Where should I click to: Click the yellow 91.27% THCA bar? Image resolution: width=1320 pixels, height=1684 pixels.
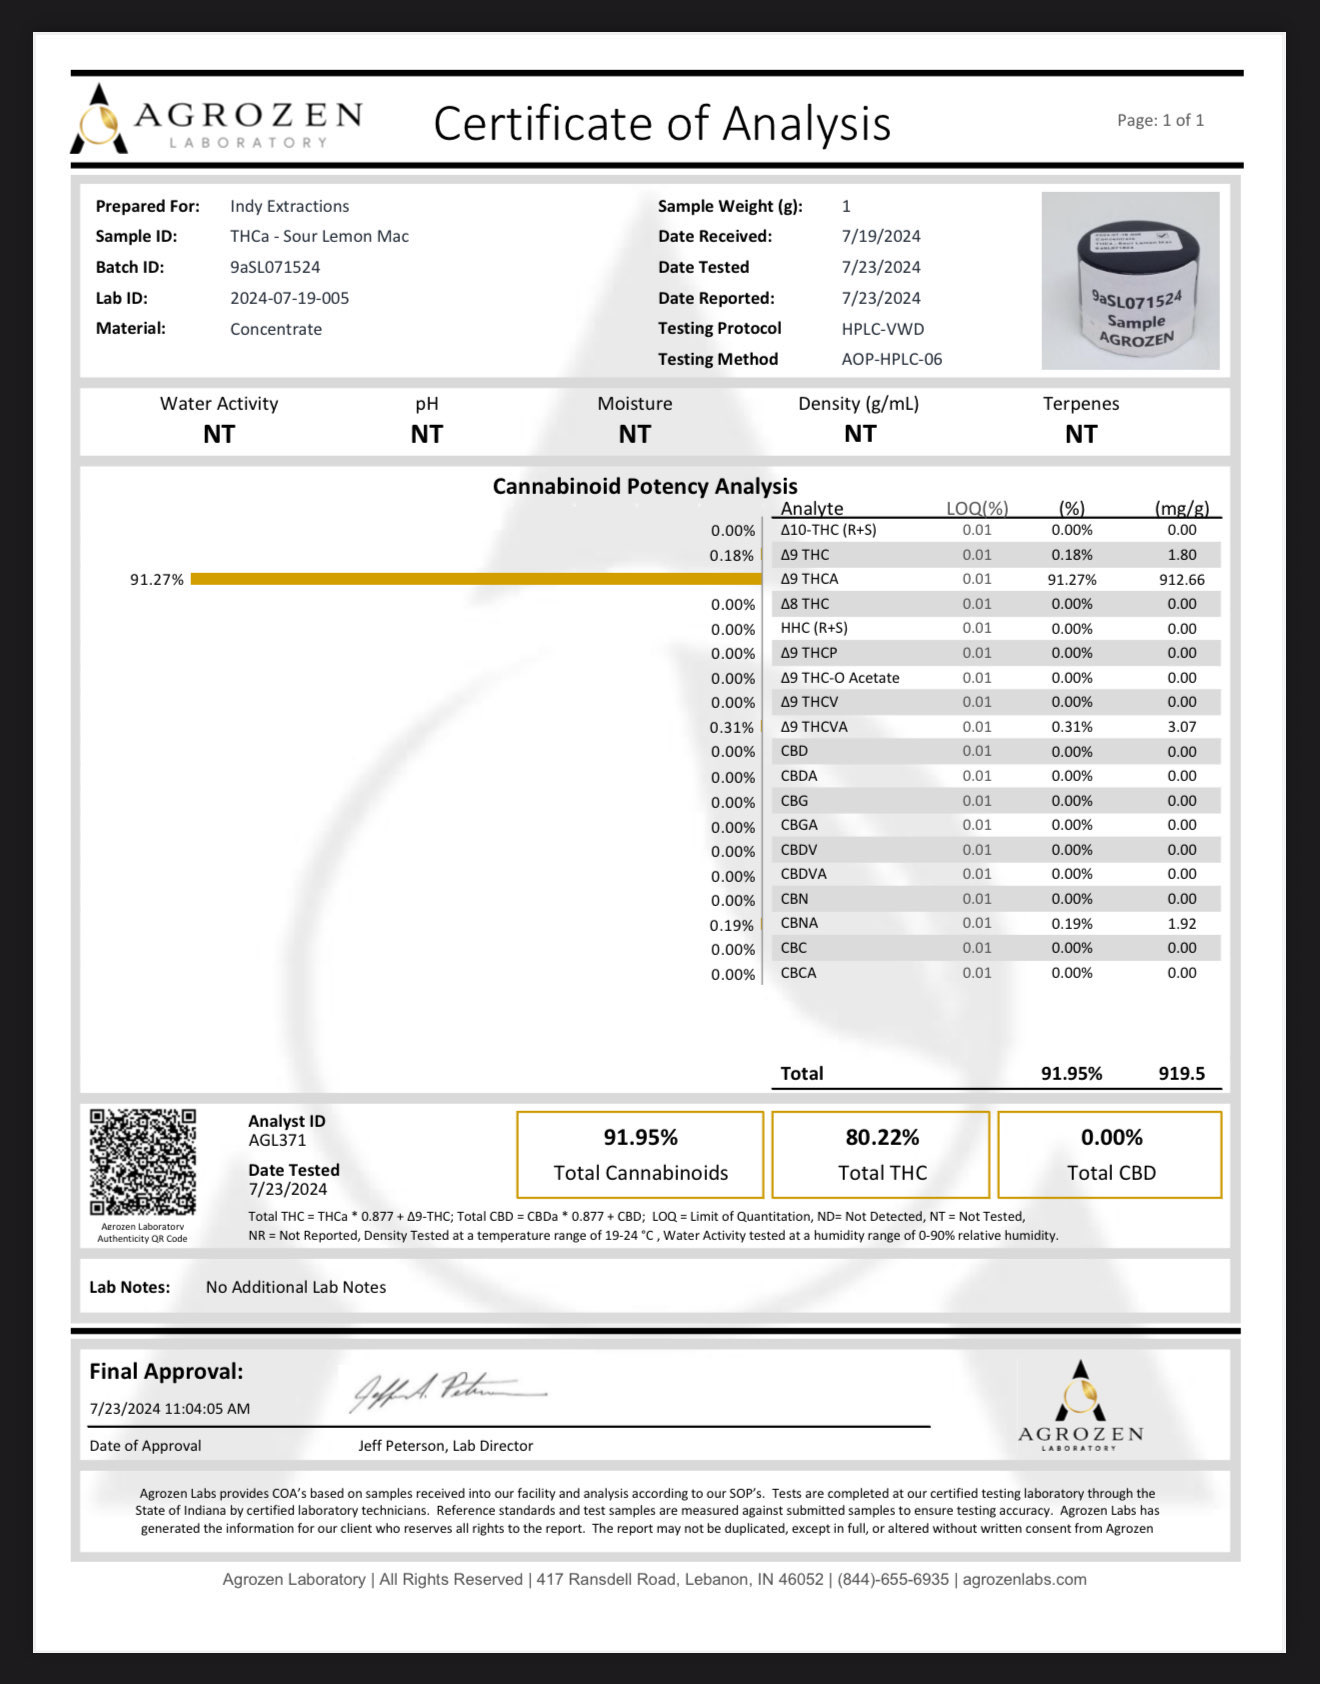tap(475, 579)
